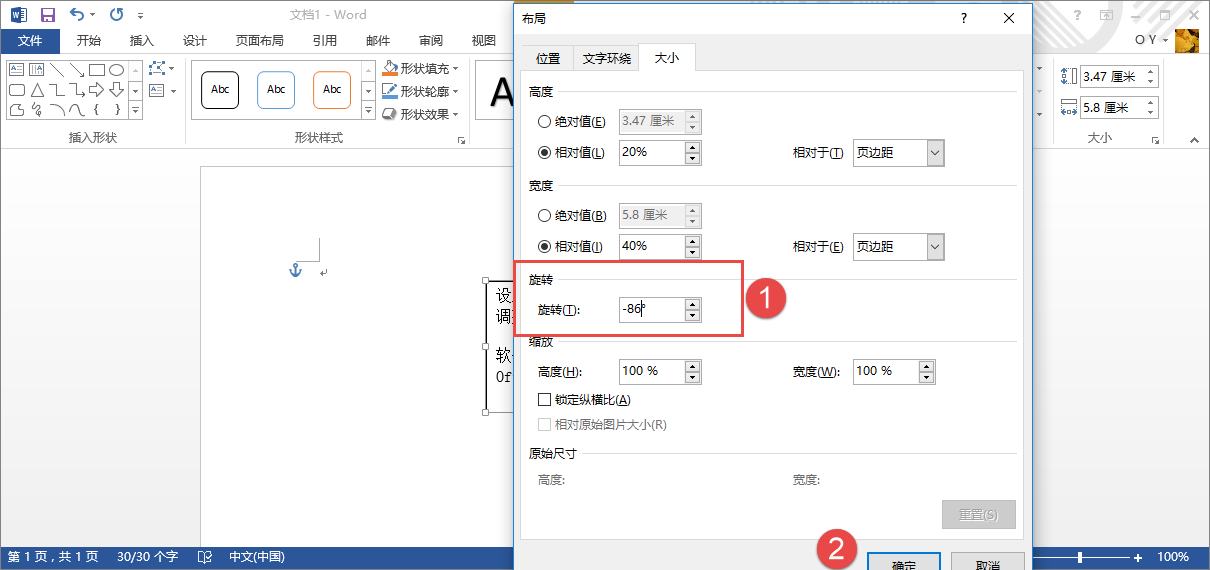Screen dimensions: 1210x570
Task: Open 形状效果 shape effects dropdown
Action: tap(421, 114)
